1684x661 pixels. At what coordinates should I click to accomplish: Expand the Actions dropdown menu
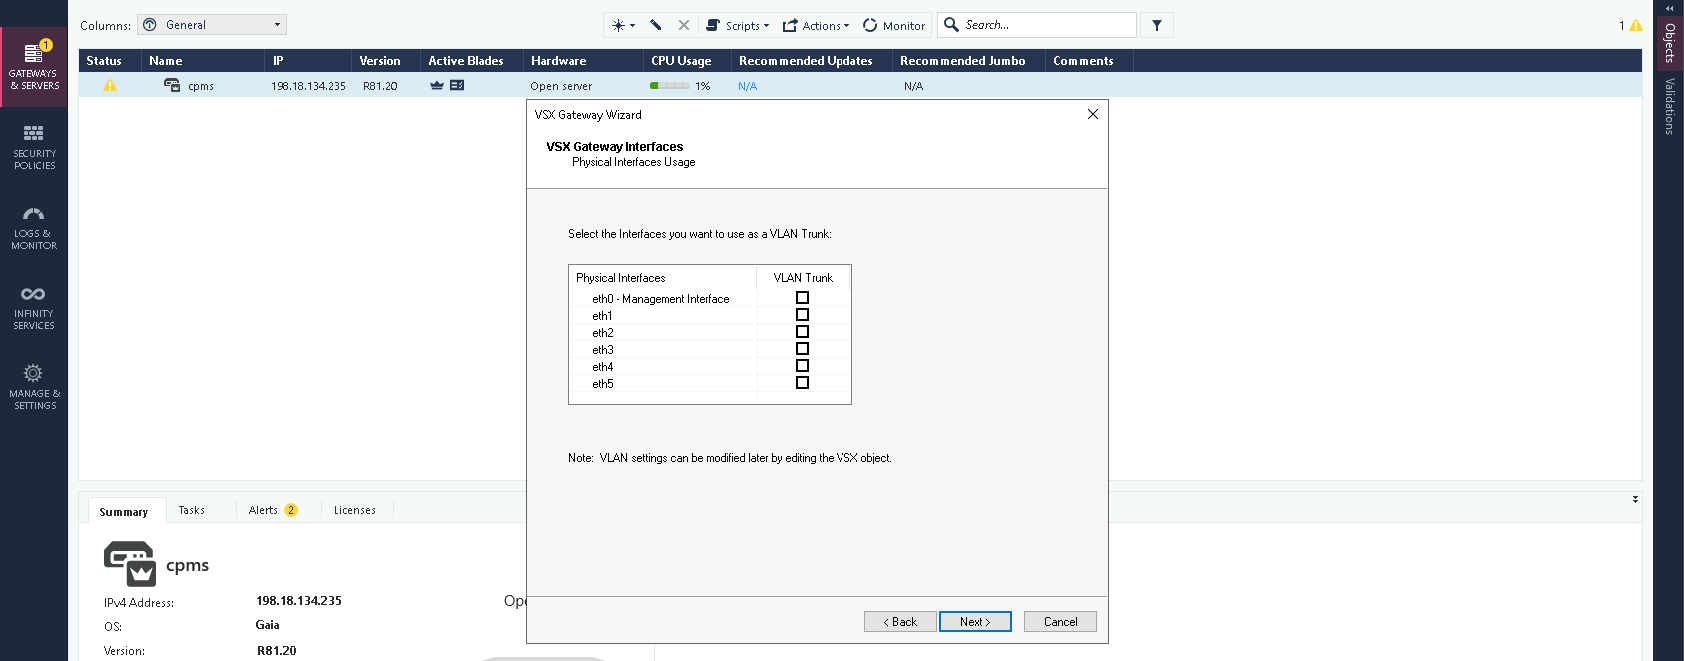point(816,25)
